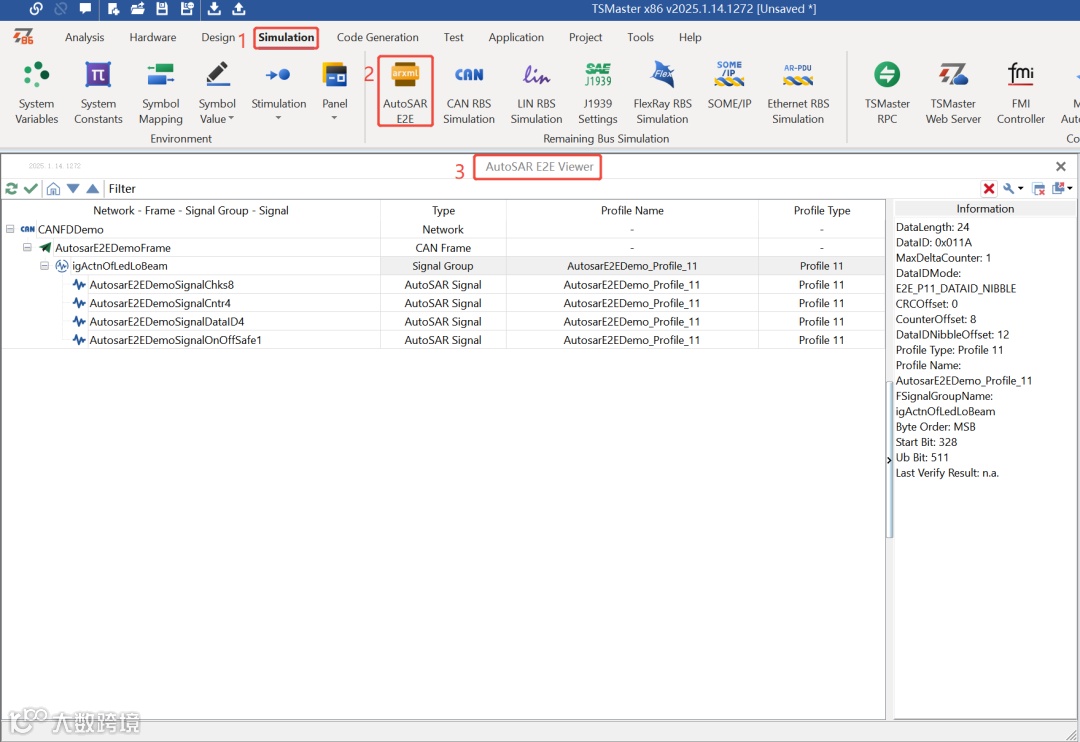
Task: Click the green checkmark verify icon
Action: (30, 188)
